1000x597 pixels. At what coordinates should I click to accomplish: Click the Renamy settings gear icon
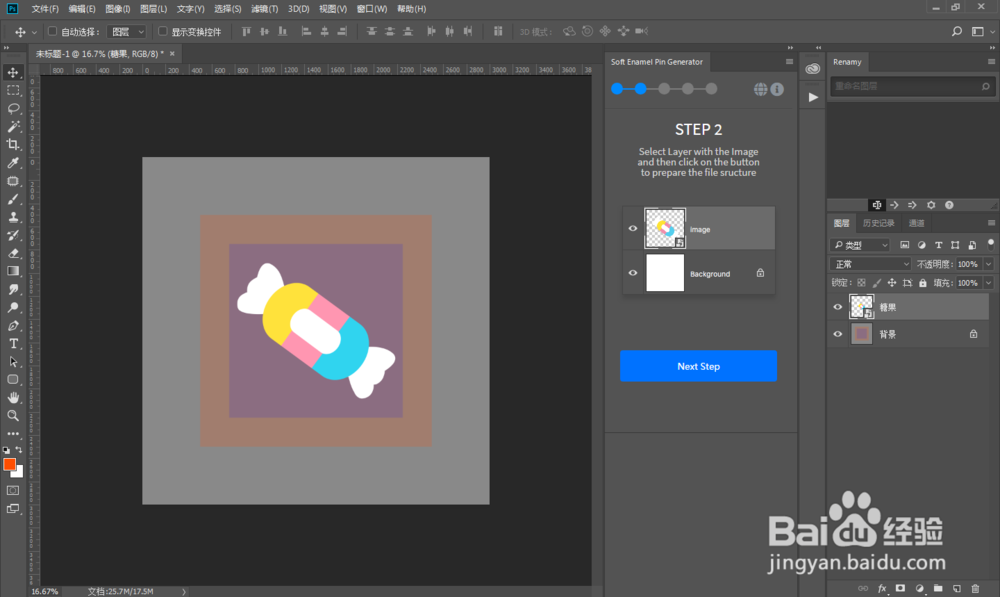click(930, 205)
